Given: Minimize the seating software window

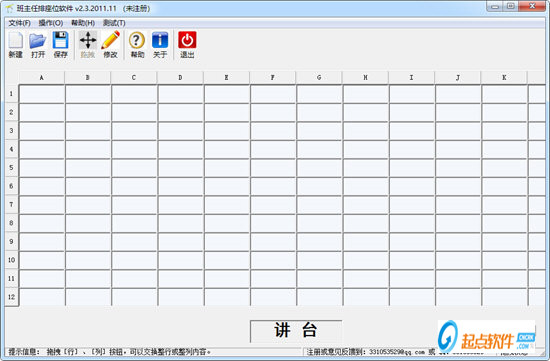Looking at the screenshot, I should pyautogui.click(x=495, y=6).
